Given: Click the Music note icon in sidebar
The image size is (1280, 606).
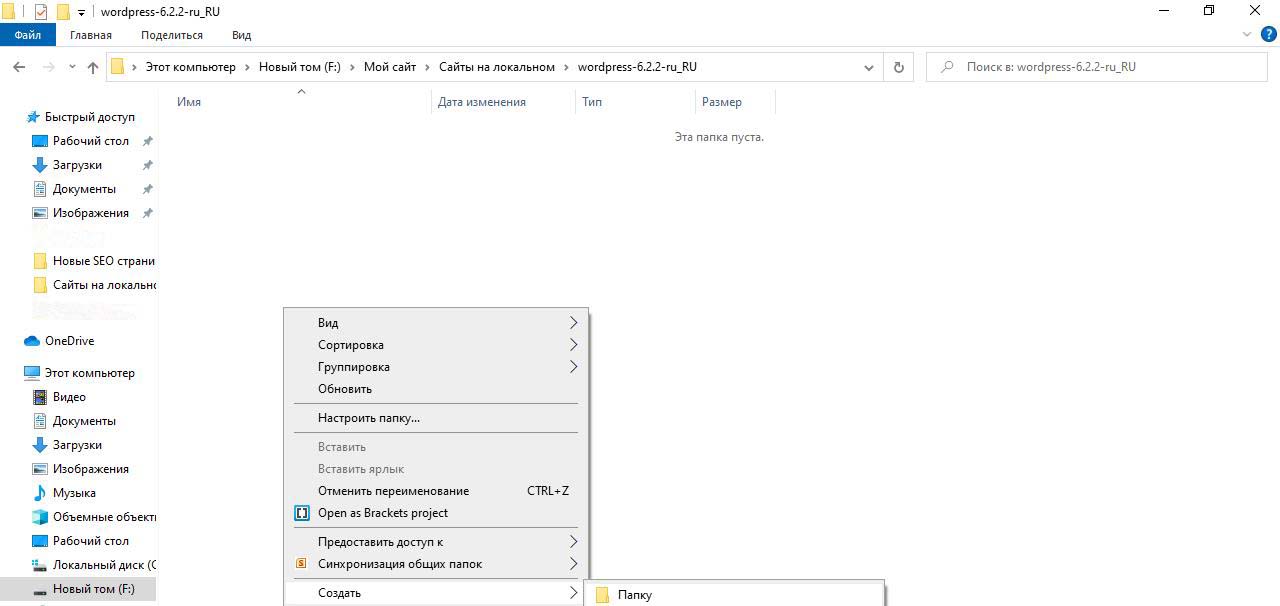Looking at the screenshot, I should (40, 493).
